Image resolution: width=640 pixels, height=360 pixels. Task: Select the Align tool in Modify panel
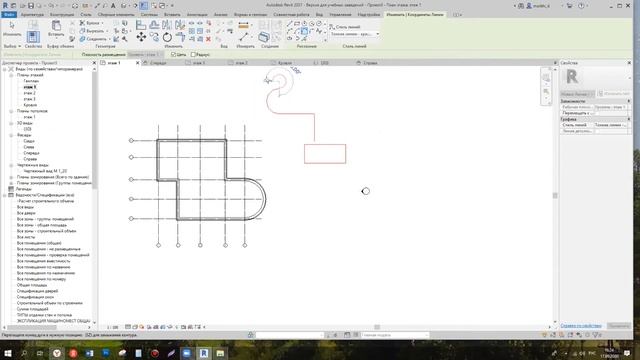[141, 25]
